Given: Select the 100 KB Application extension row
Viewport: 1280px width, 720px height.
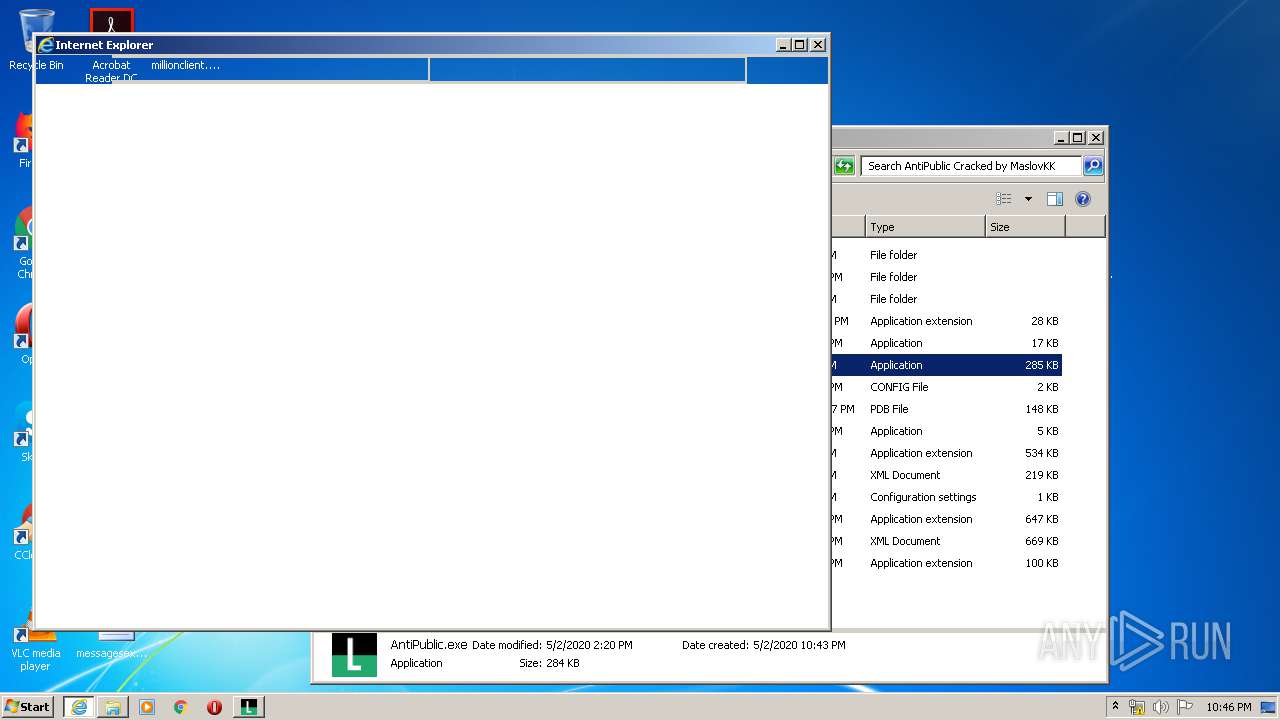Looking at the screenshot, I should coord(946,563).
